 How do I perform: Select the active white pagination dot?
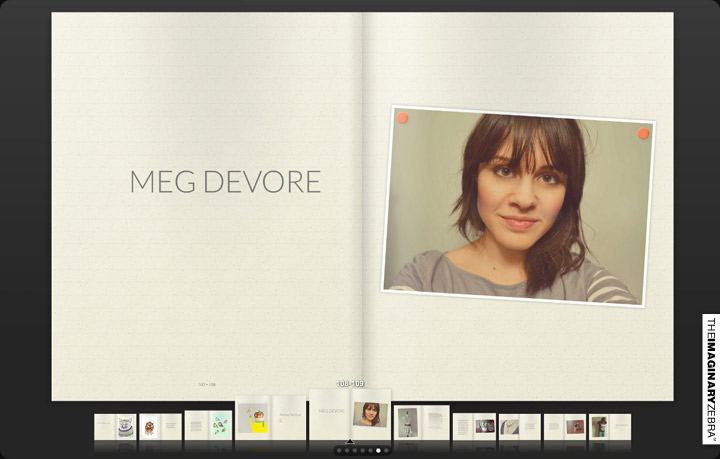[378, 451]
